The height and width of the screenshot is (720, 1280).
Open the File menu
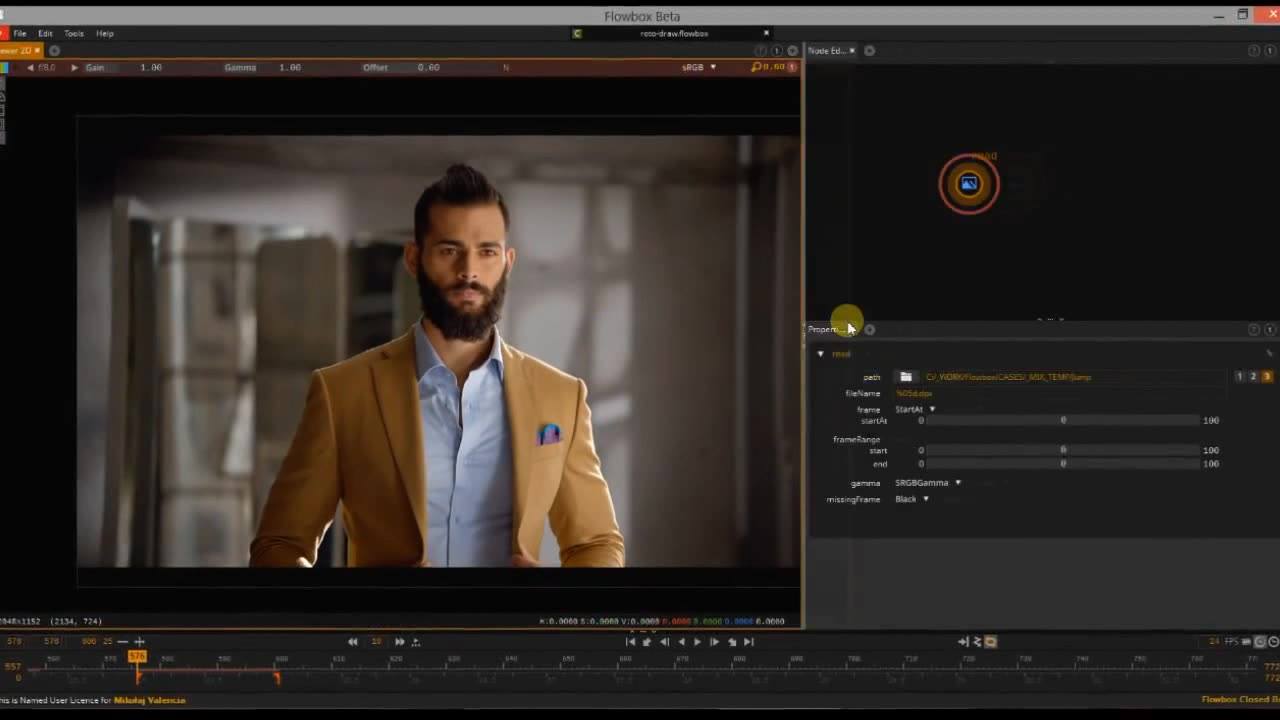20,34
